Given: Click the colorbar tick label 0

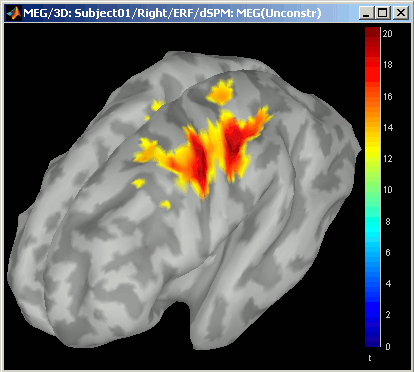Looking at the screenshot, I should pyautogui.click(x=388, y=346).
